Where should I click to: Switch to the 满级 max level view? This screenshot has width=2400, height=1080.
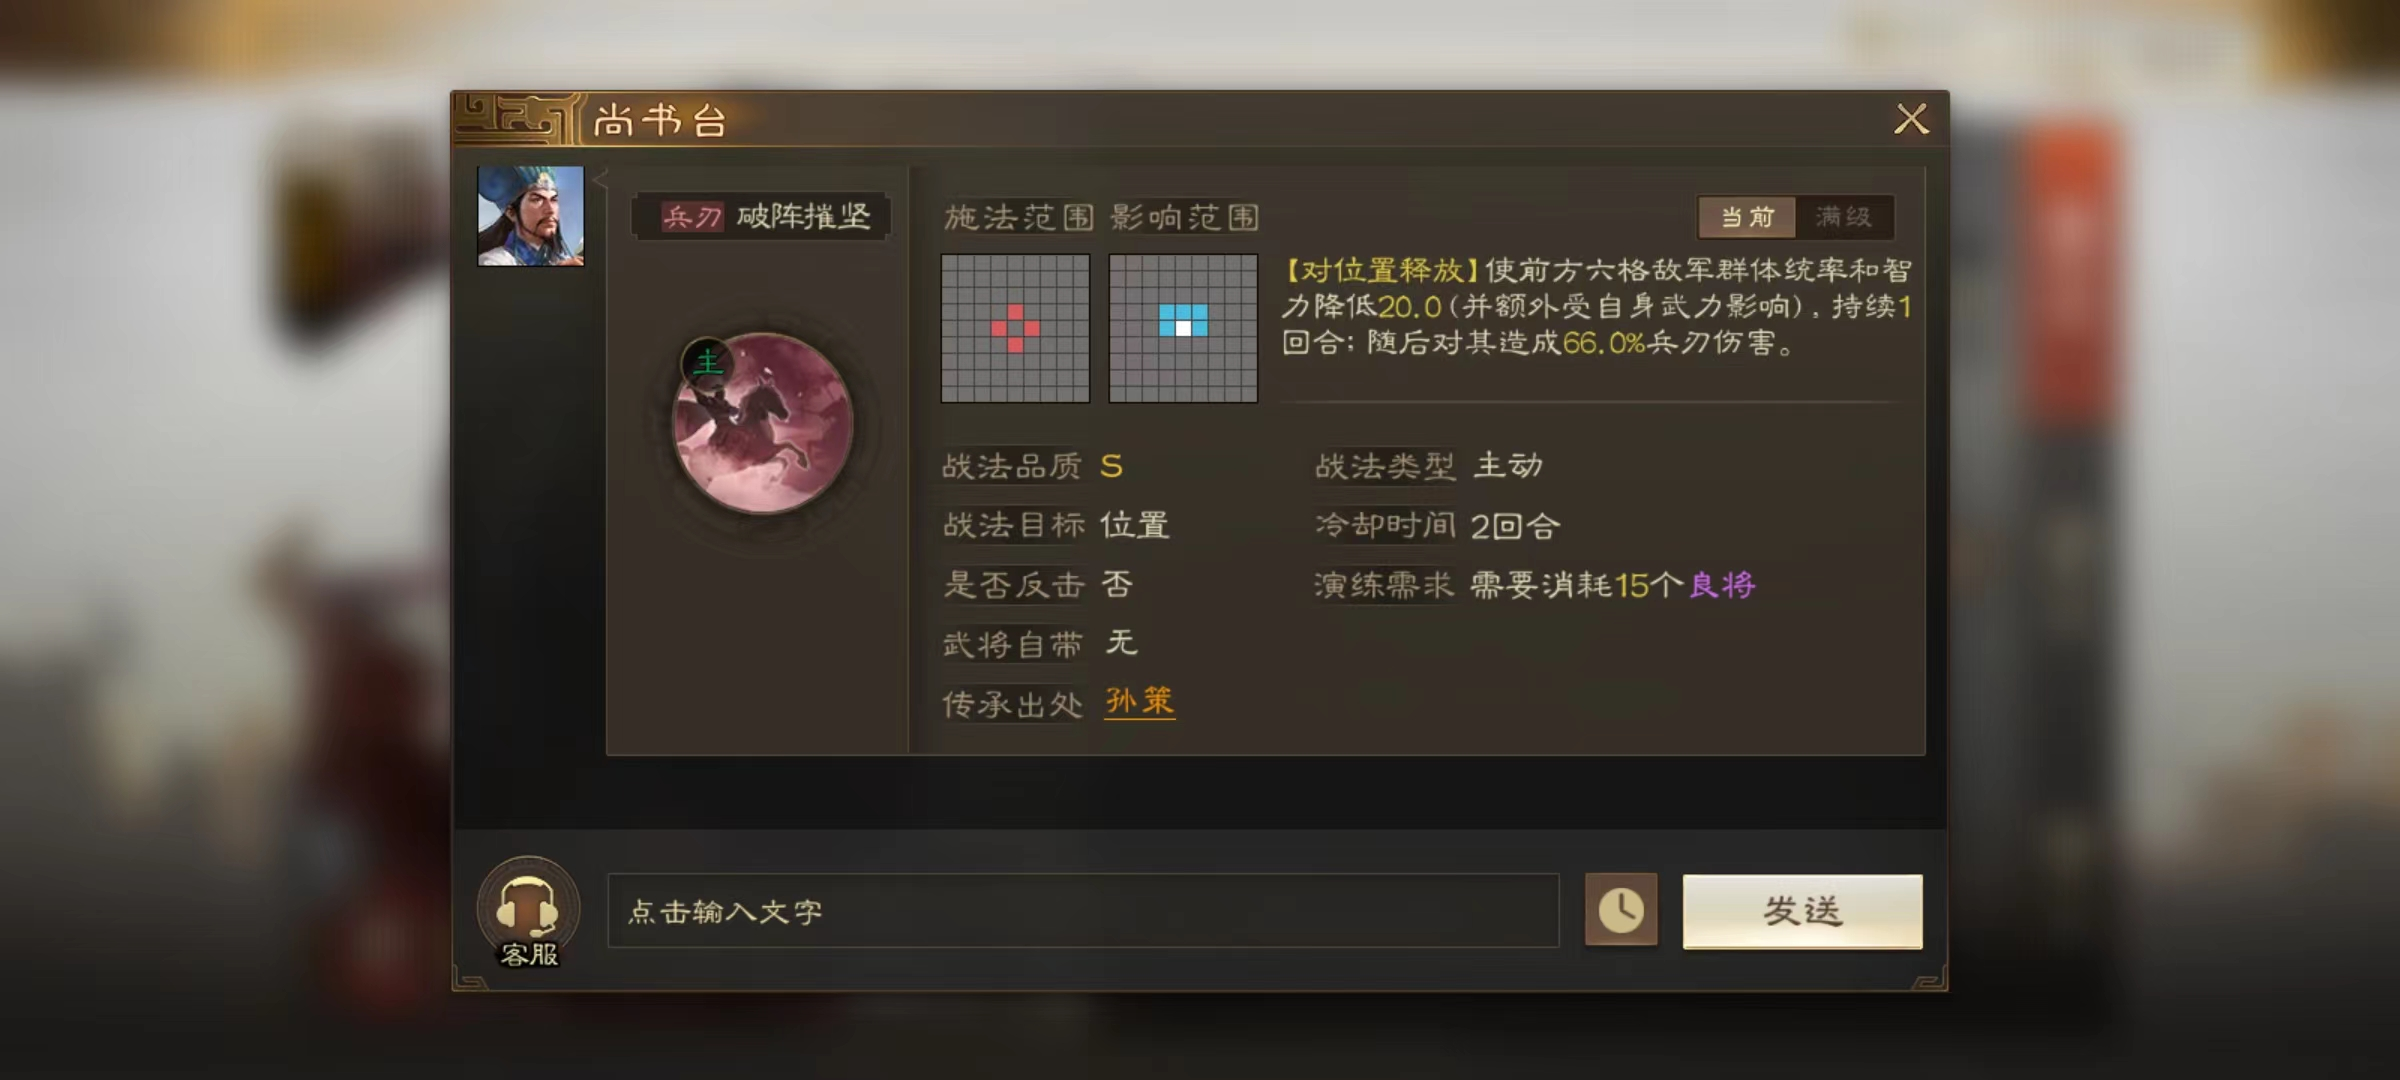point(1844,217)
